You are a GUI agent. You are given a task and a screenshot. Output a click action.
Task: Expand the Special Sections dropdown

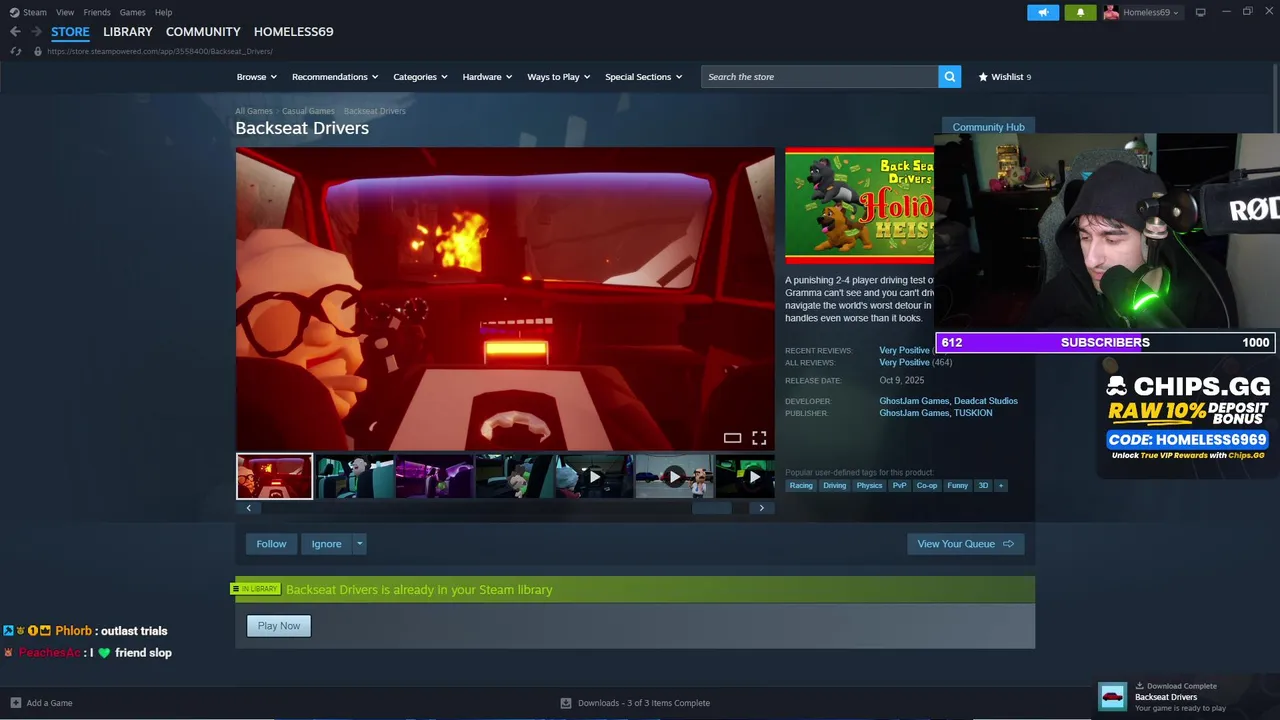pyautogui.click(x=643, y=77)
